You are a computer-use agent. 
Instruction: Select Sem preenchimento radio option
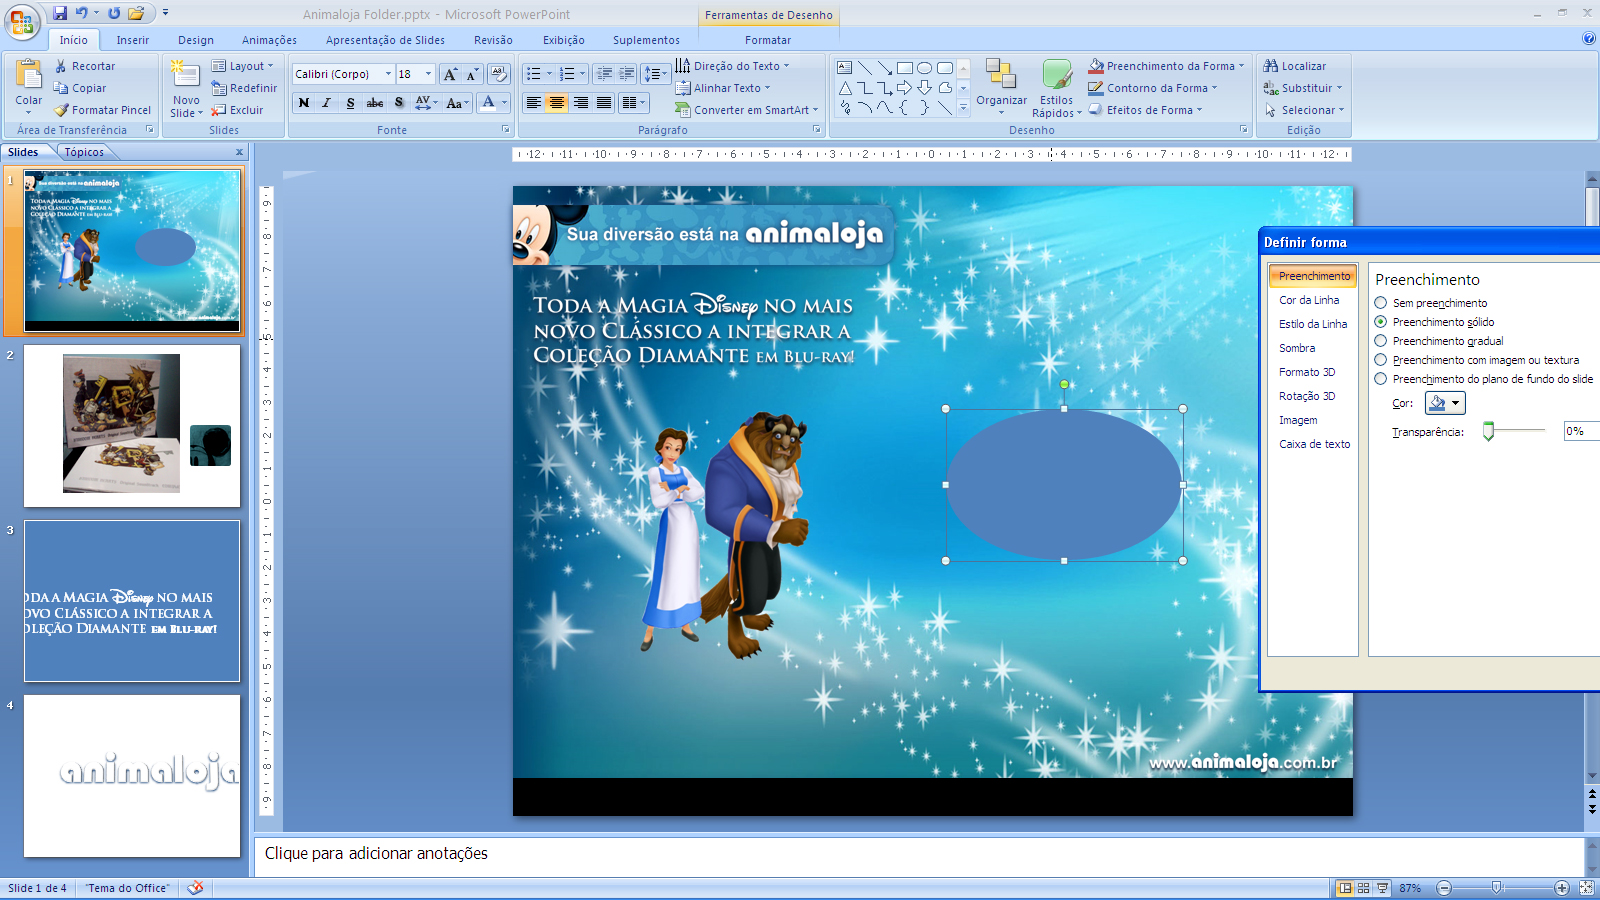(x=1381, y=303)
